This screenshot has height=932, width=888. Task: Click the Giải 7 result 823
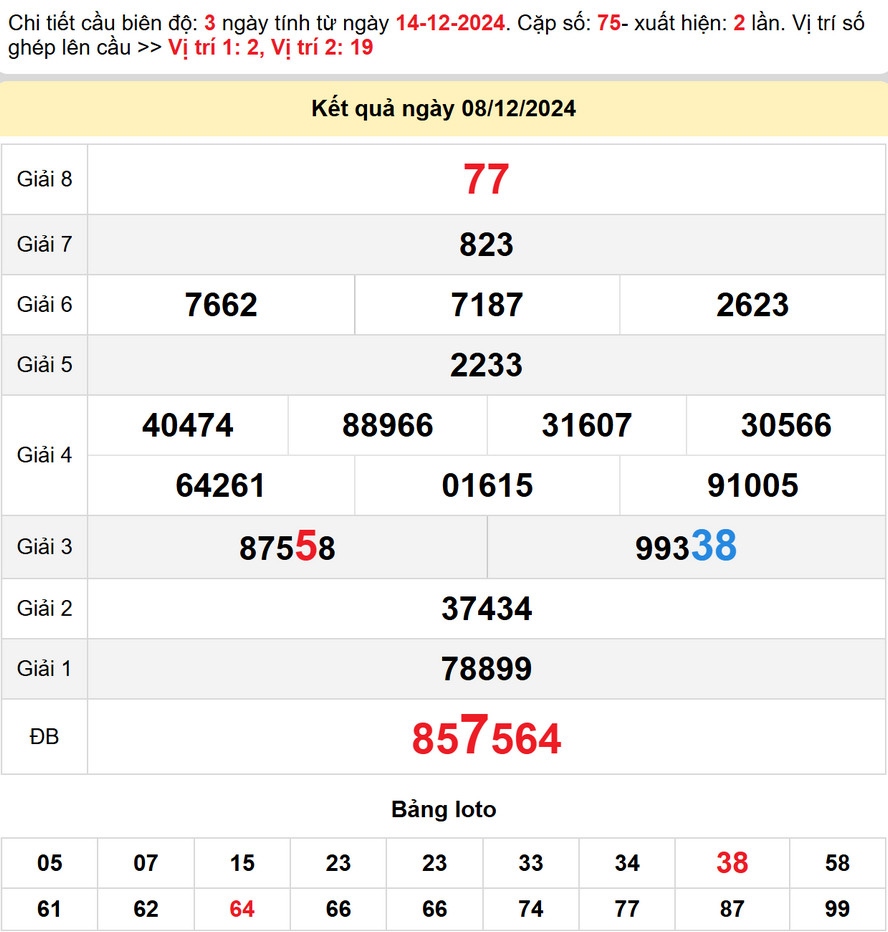(x=486, y=244)
